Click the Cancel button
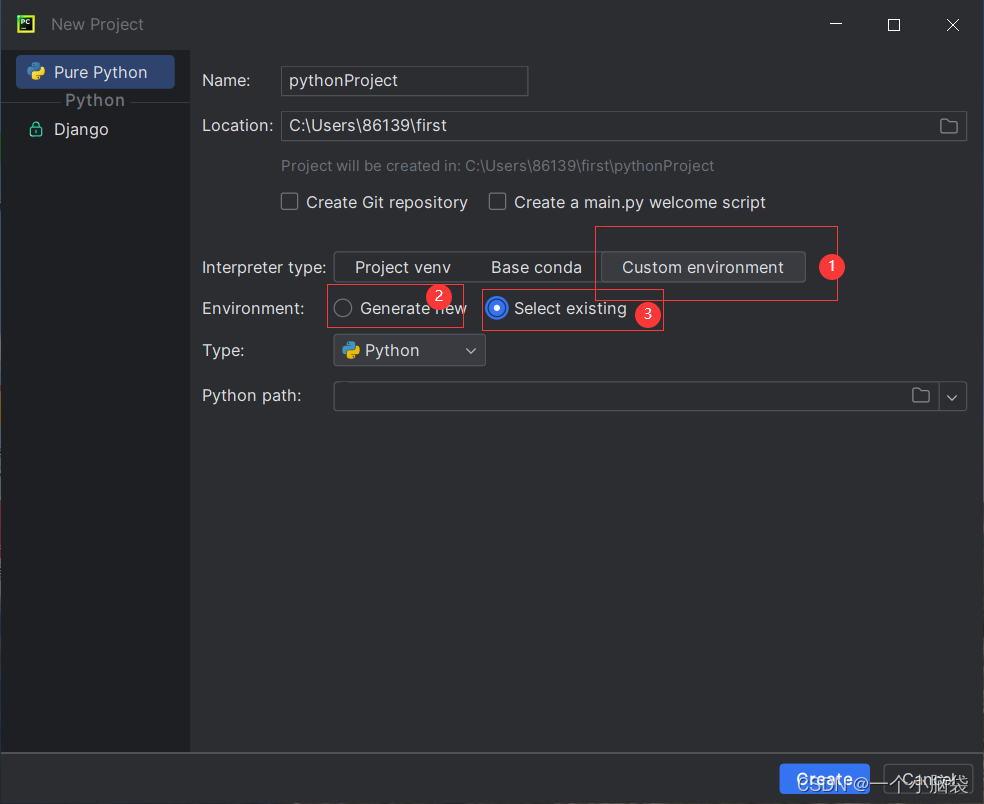 [928, 779]
